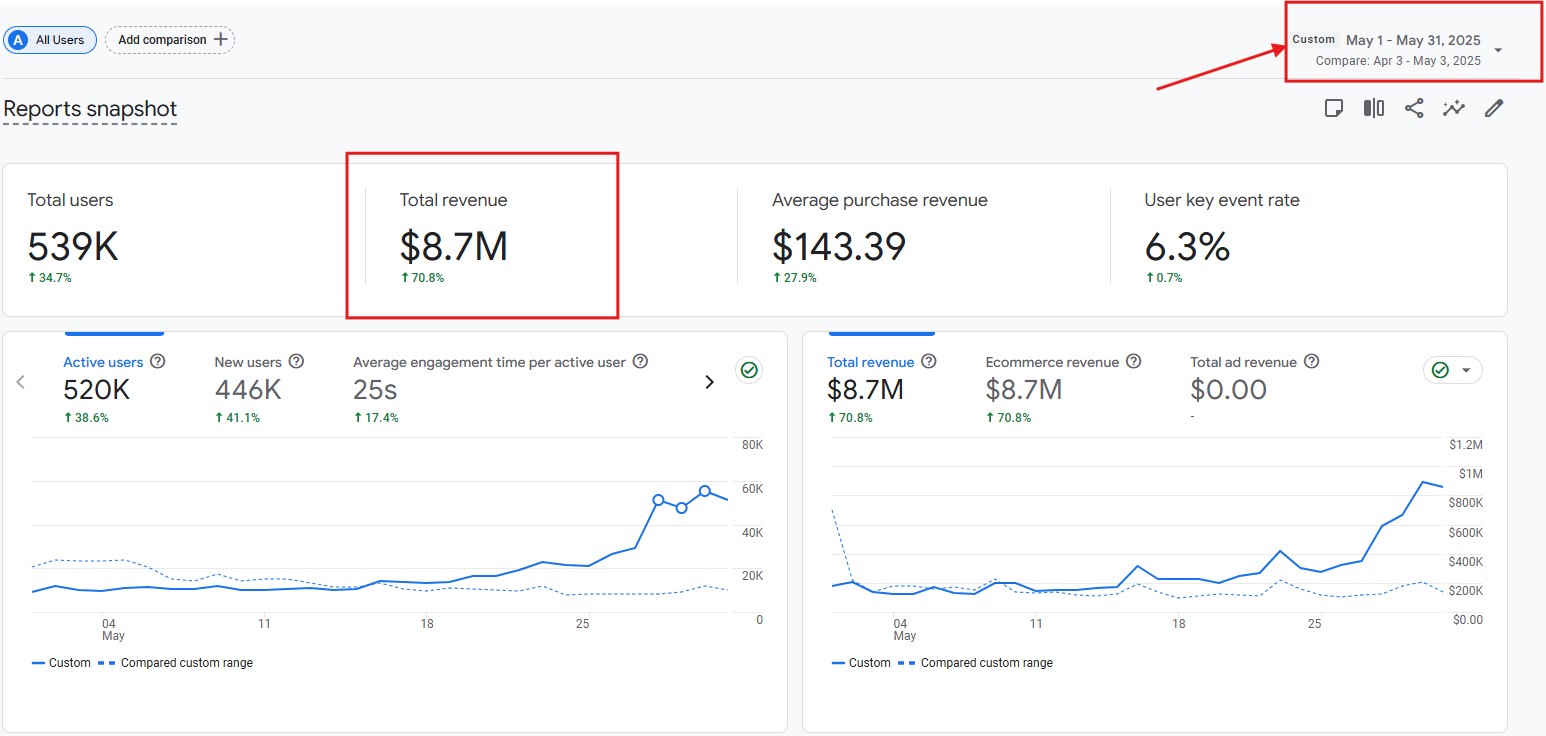Open the revenue card data quality dropdown
The width and height of the screenshot is (1546, 736).
click(x=1453, y=370)
